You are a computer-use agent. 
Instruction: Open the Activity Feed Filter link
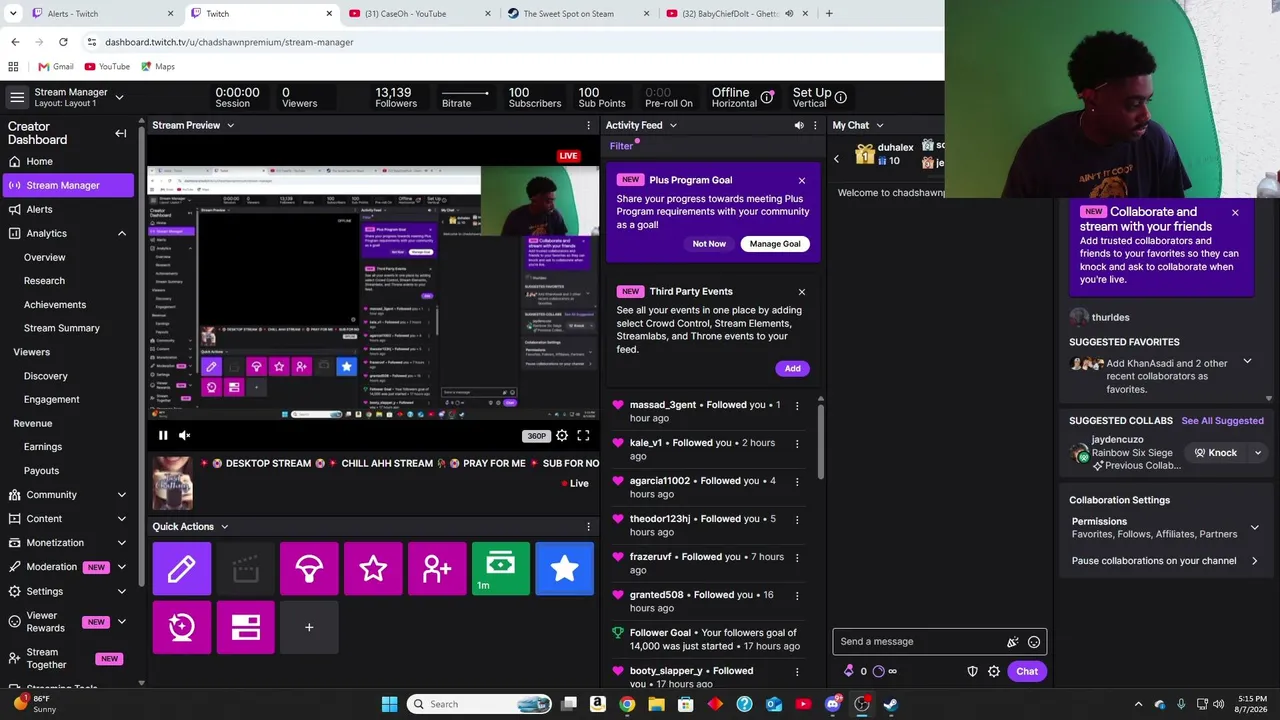(x=621, y=146)
